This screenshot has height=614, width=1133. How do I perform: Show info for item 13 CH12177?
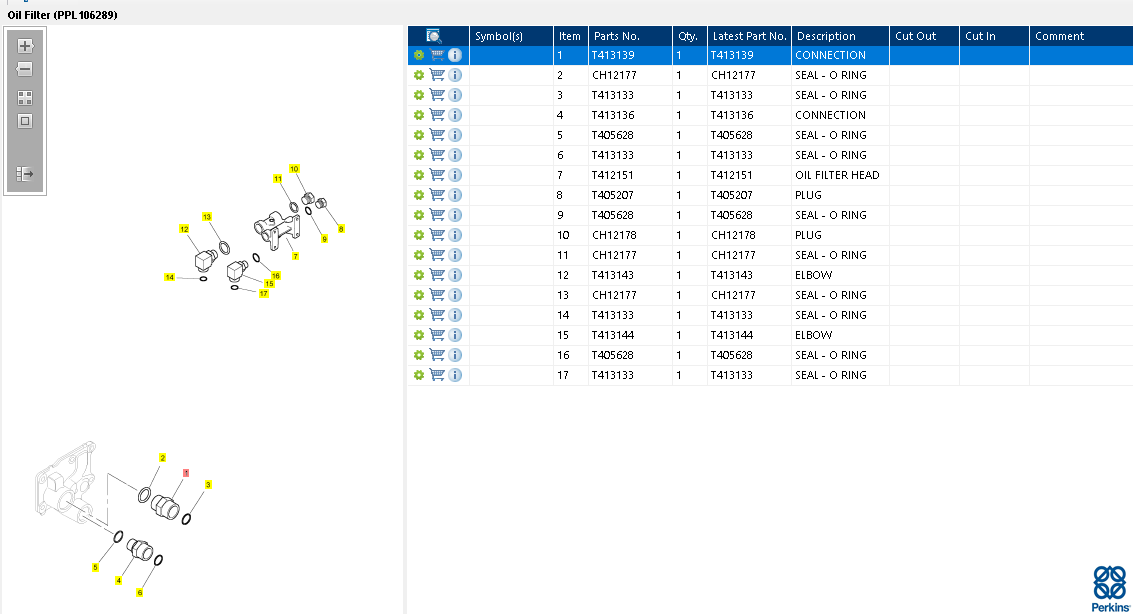pos(455,295)
